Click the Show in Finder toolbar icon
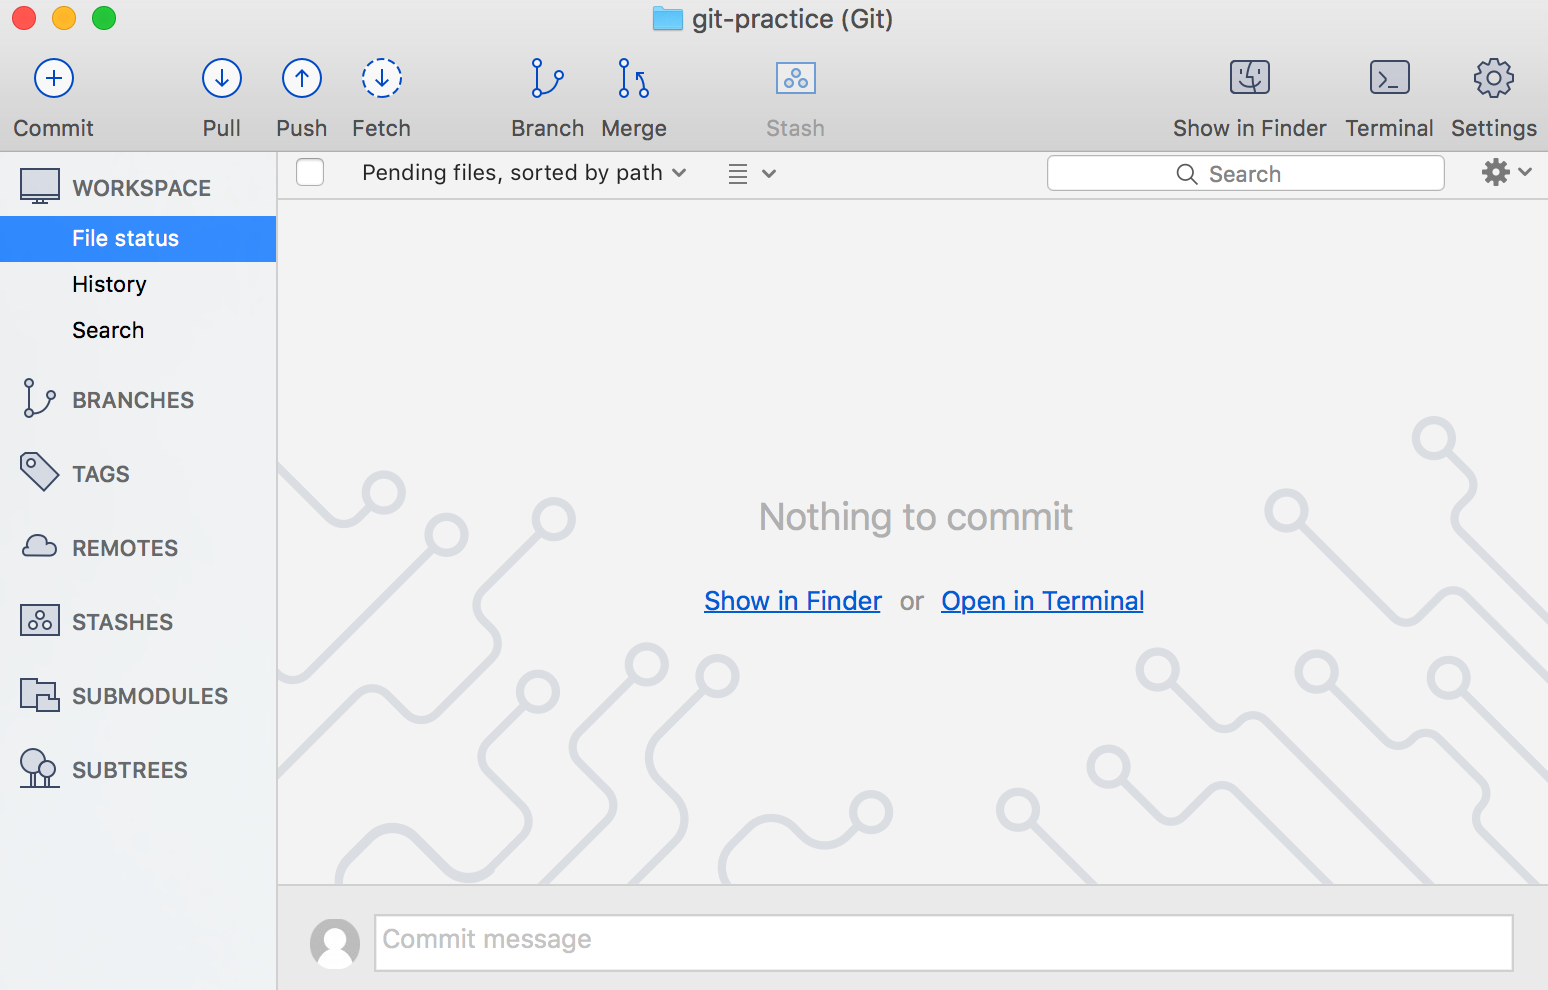Screen dimensions: 1548x990 1249,78
